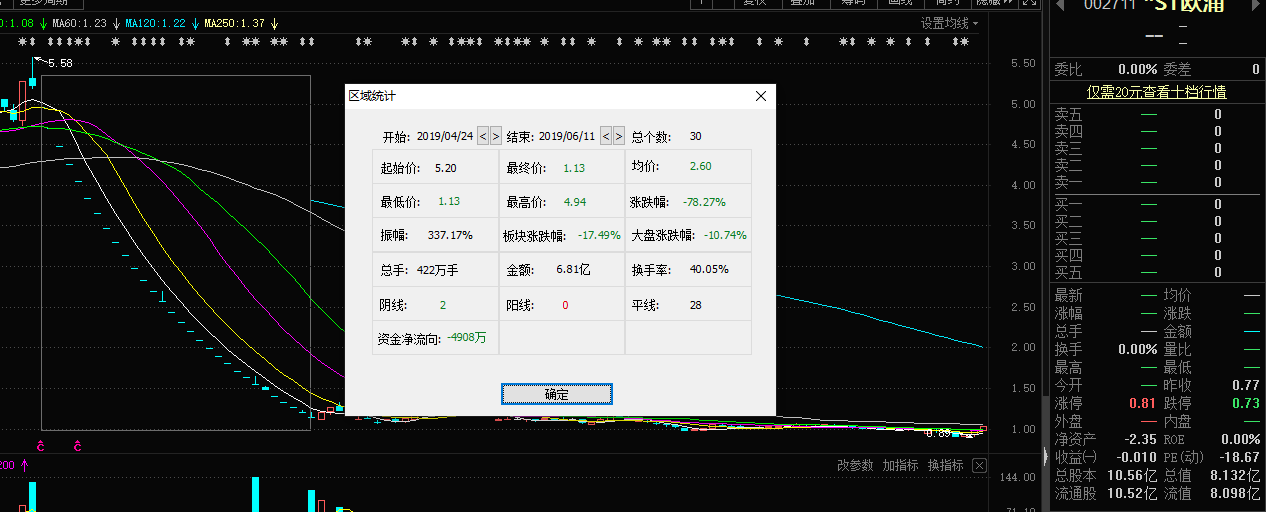The width and height of the screenshot is (1266, 512).
Task: Click the MA250 down-arrow indicator
Action: [x=272, y=23]
